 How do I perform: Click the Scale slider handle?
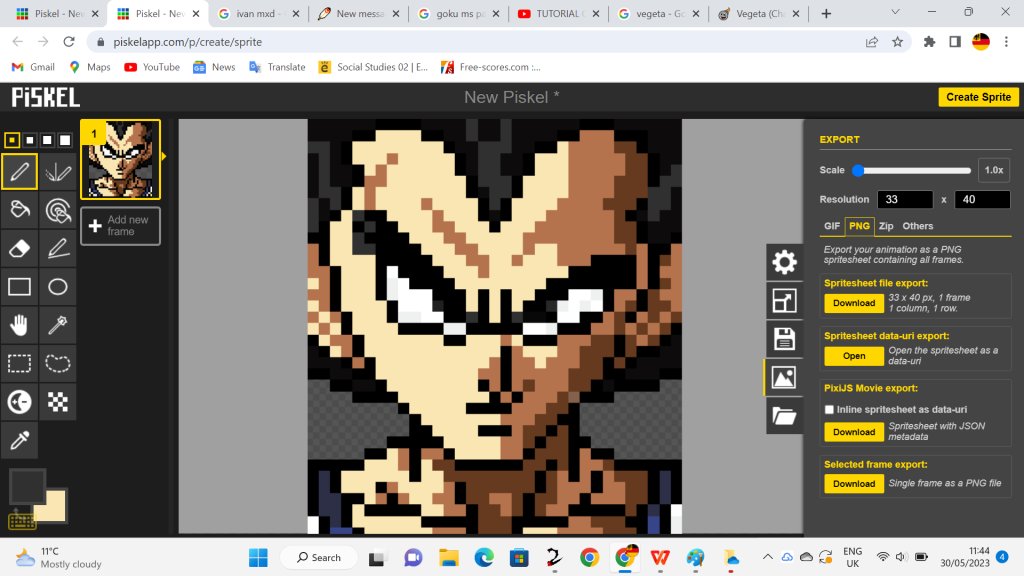(858, 170)
